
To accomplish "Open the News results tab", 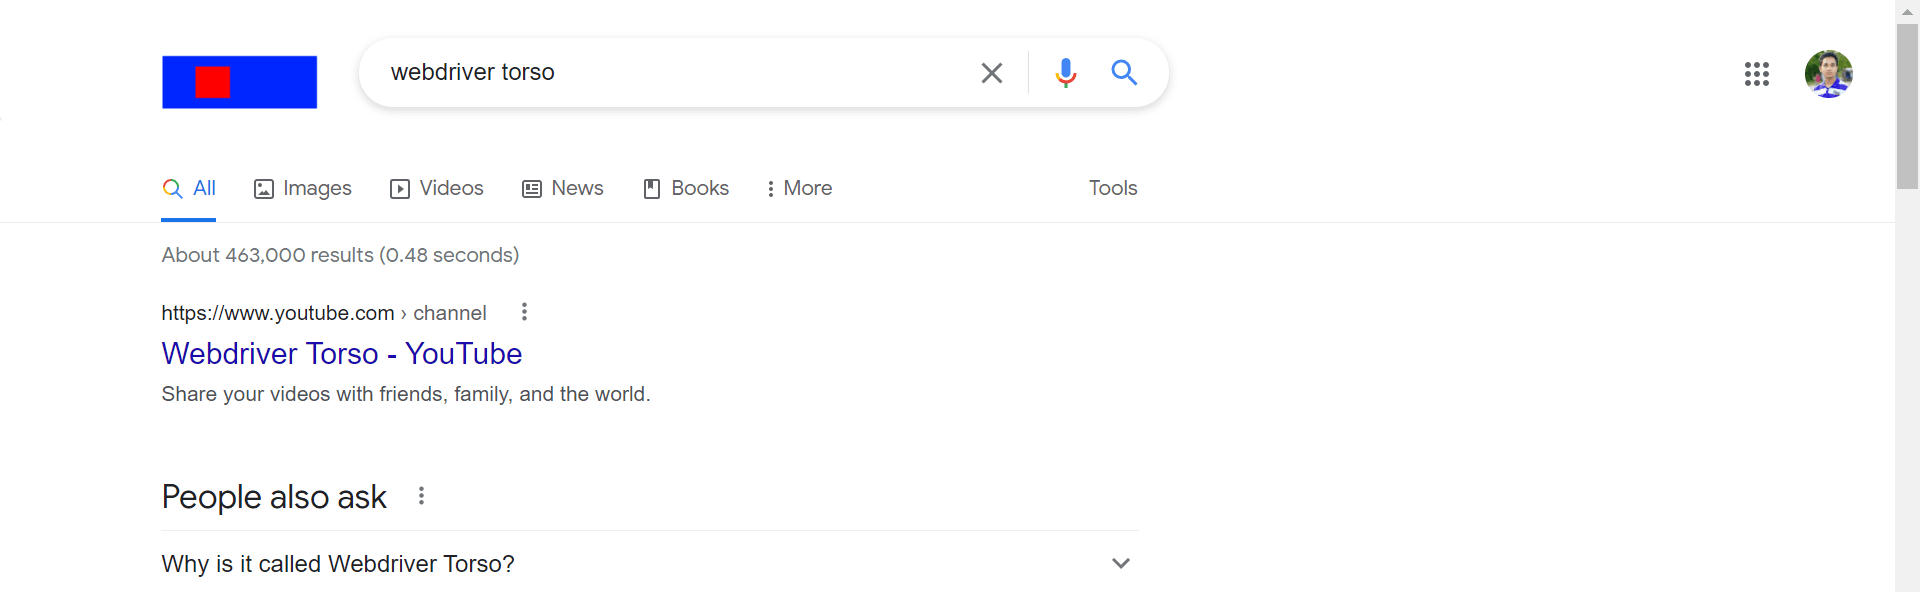I will (x=563, y=188).
